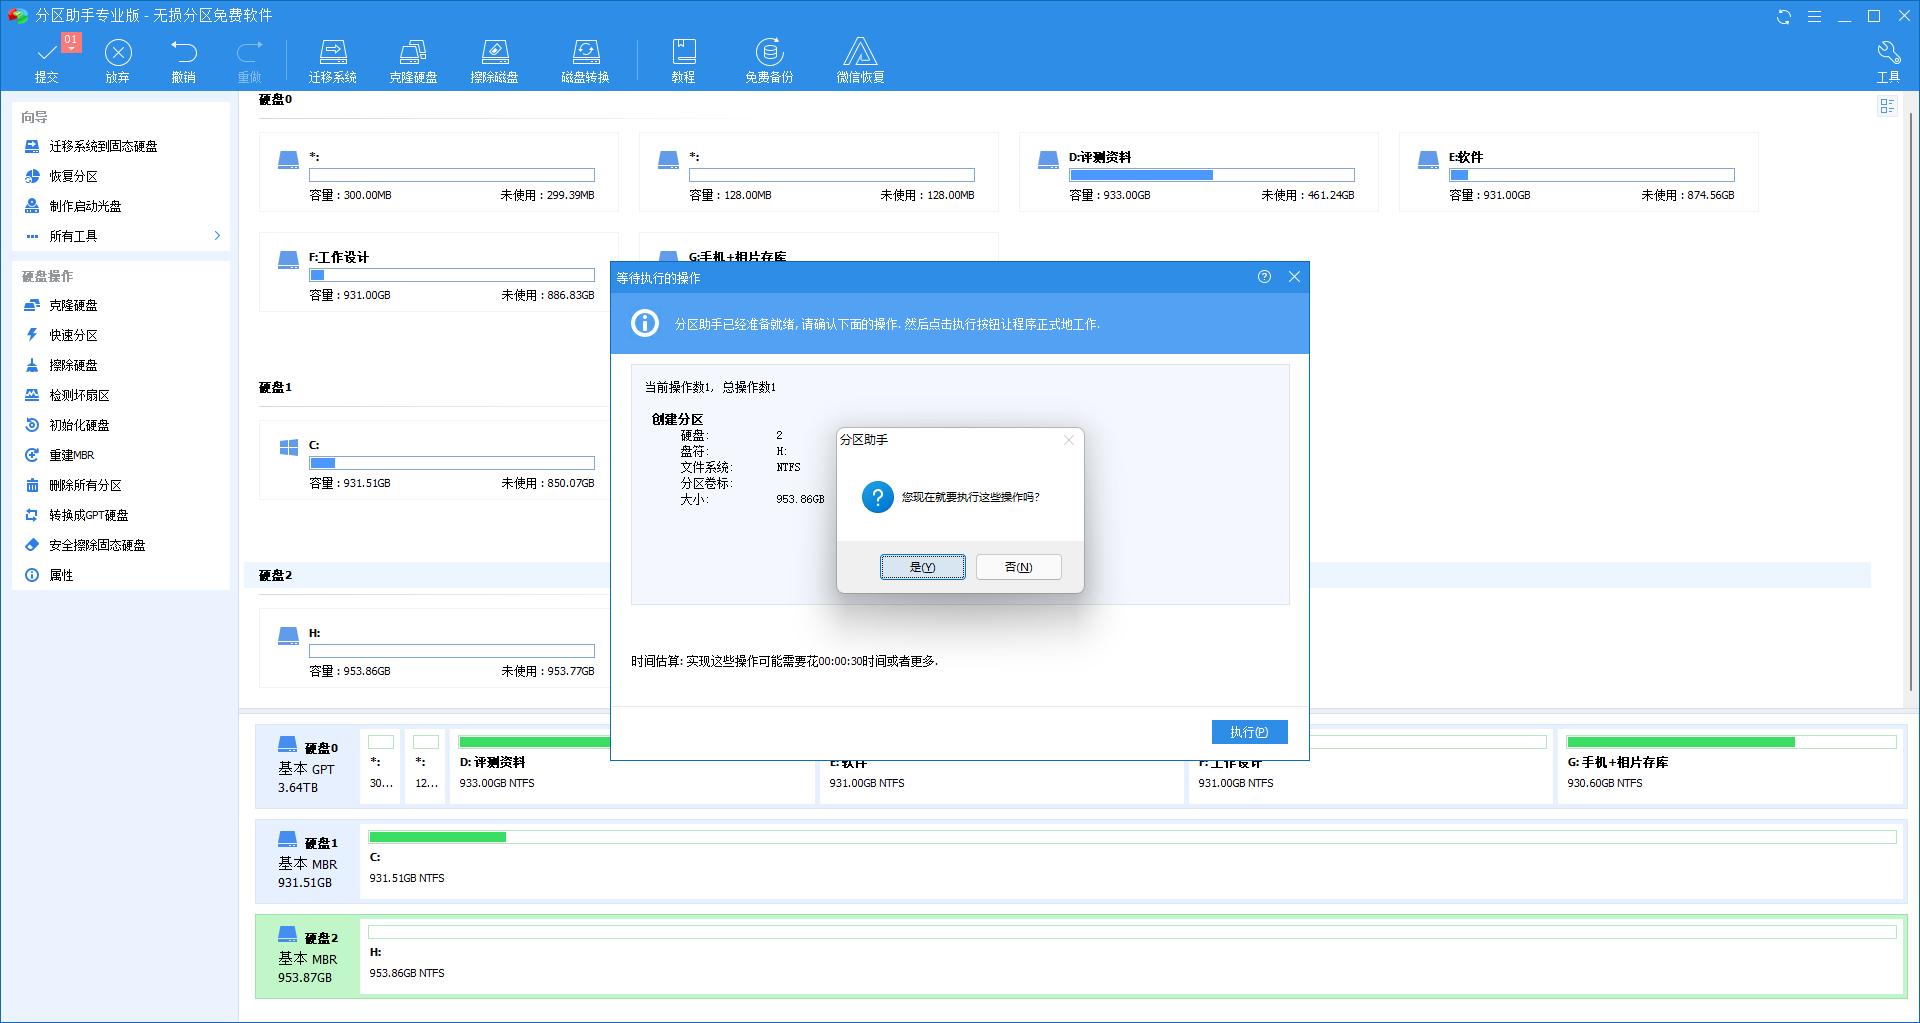Open the 工具 tools wrench icon
The height and width of the screenshot is (1023, 1920).
point(1888,53)
